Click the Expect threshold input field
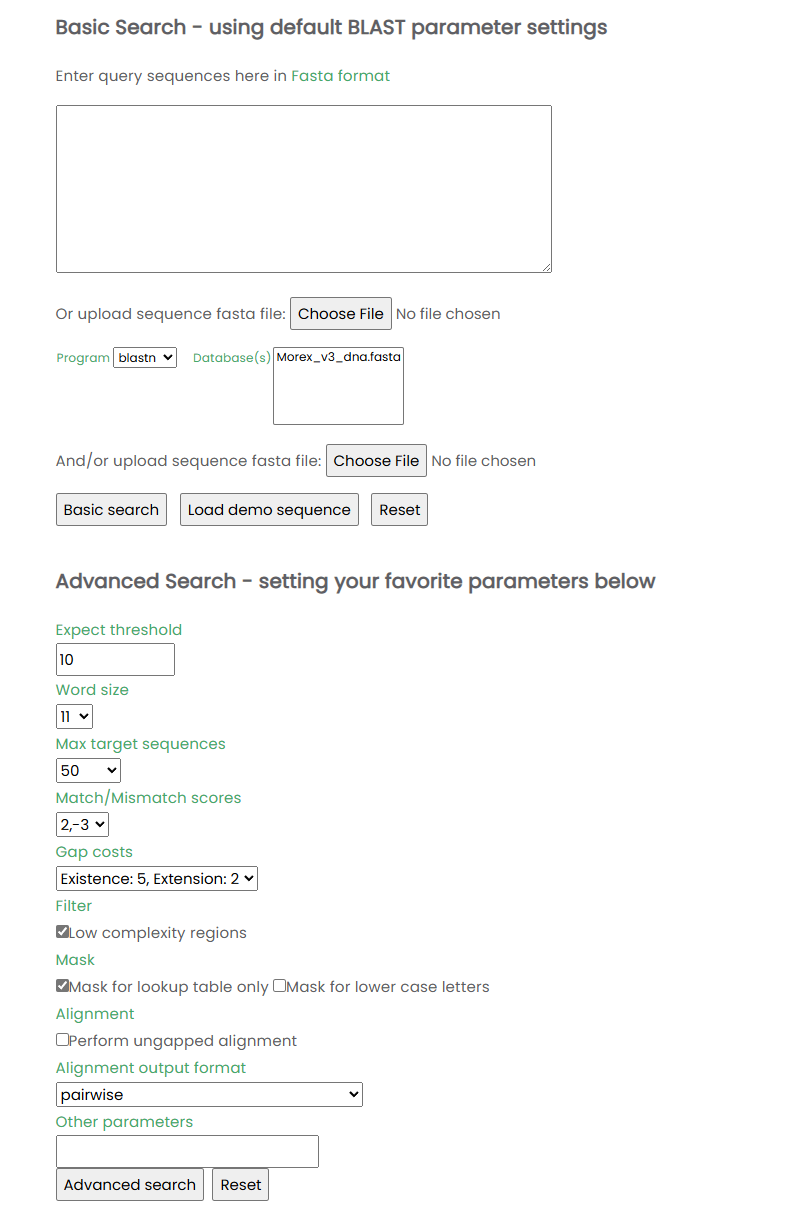Screen dimensions: 792x1226 tap(115, 660)
